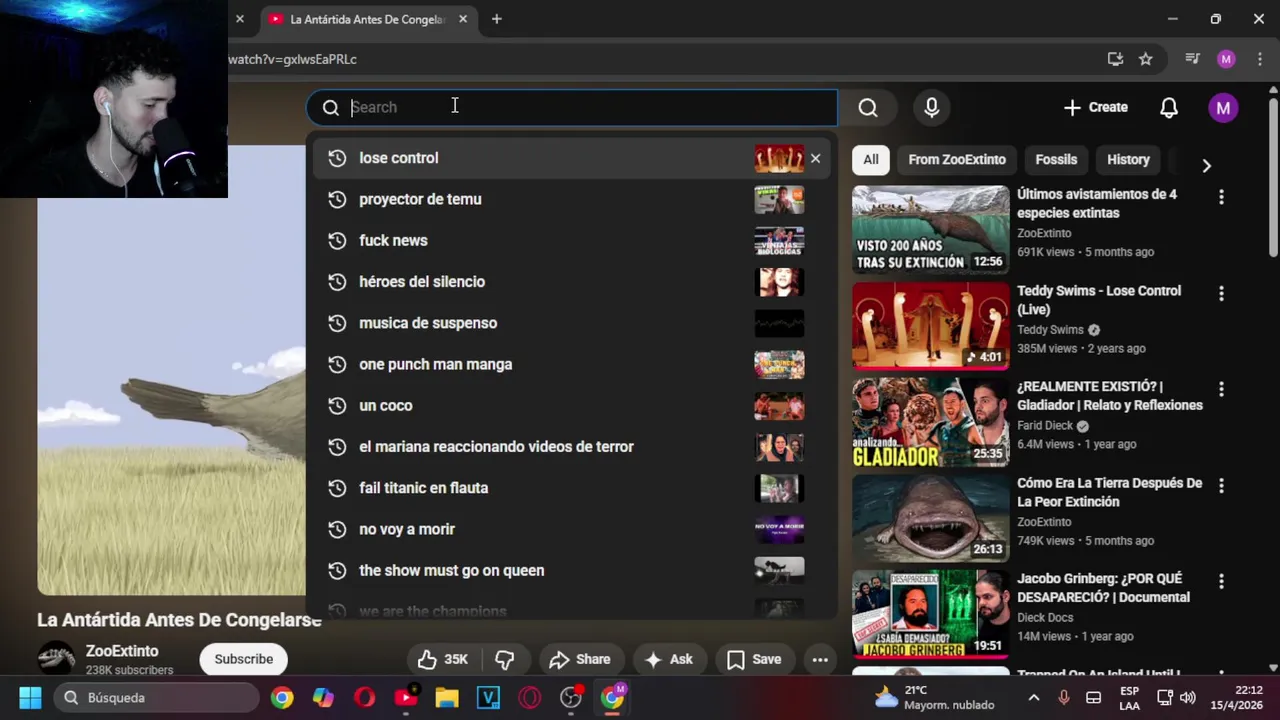Open a new Chrome tab
Screen dimensions: 1280x720
[496, 19]
